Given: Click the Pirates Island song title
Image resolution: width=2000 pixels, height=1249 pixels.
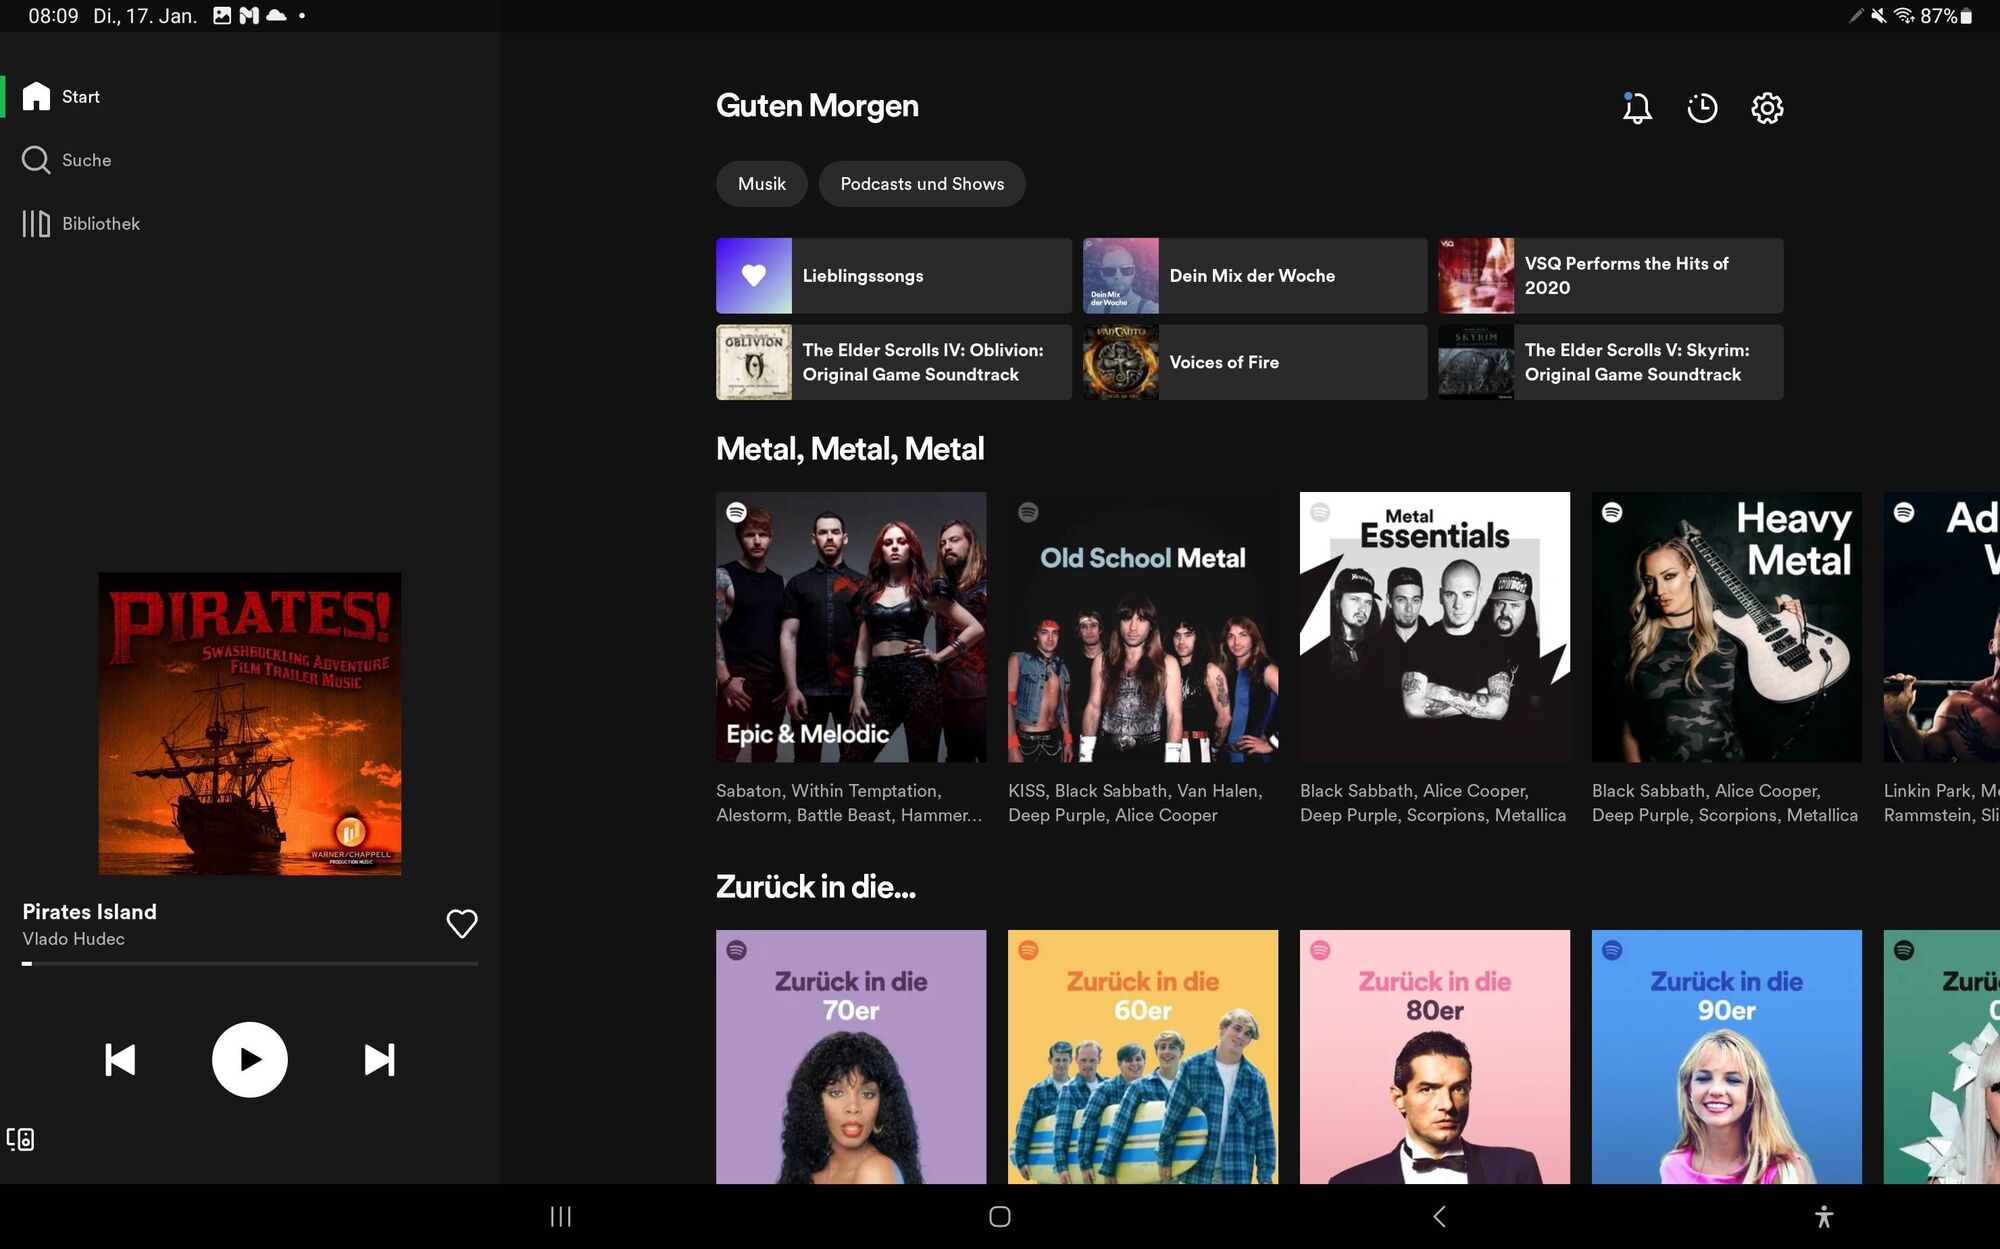Looking at the screenshot, I should click(x=90, y=912).
